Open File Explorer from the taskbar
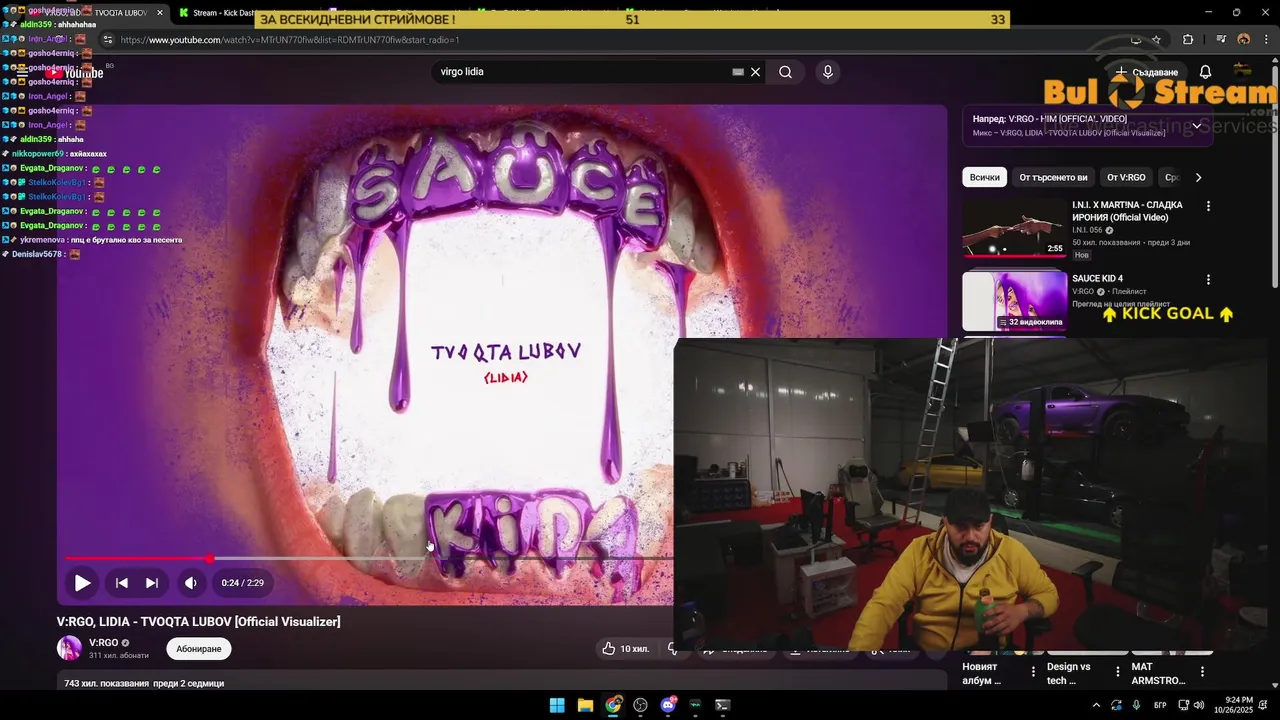1280x720 pixels. pos(585,705)
